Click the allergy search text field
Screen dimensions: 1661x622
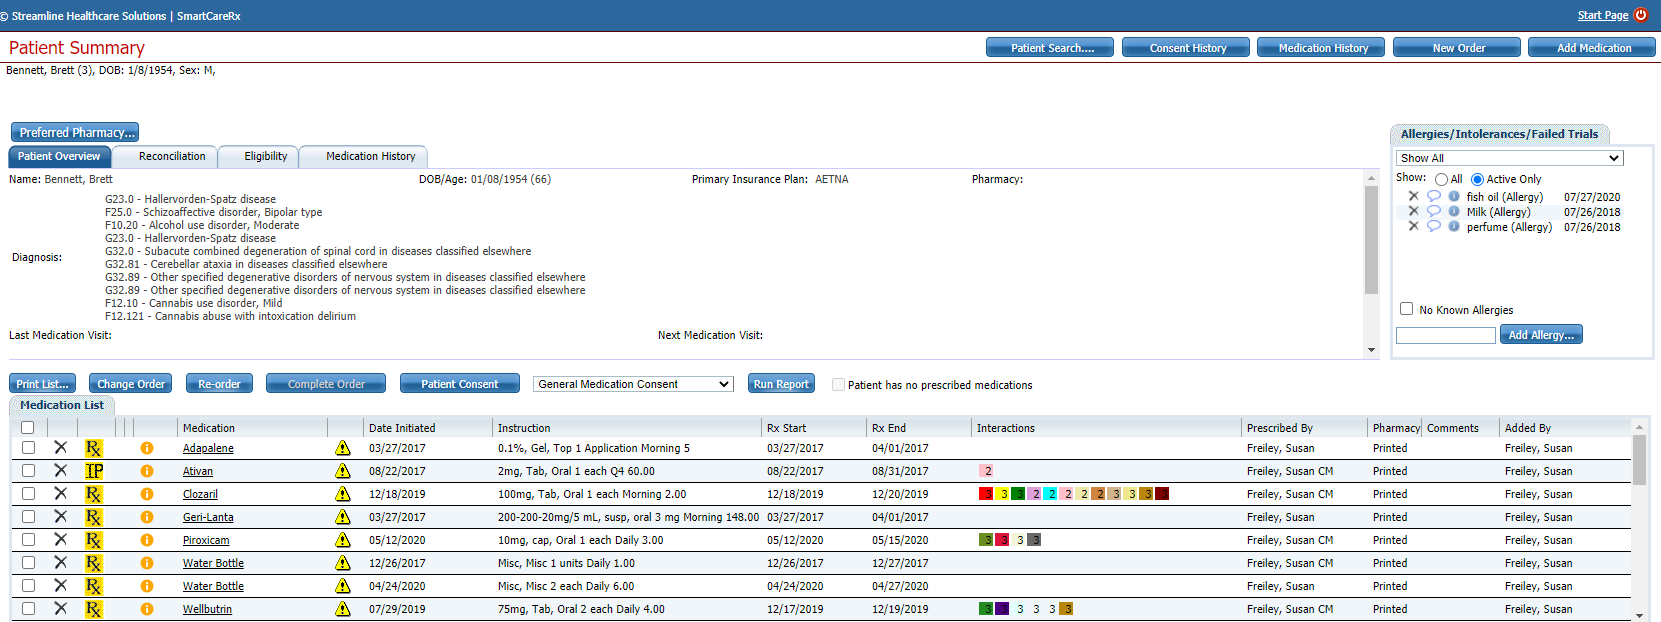(1445, 335)
